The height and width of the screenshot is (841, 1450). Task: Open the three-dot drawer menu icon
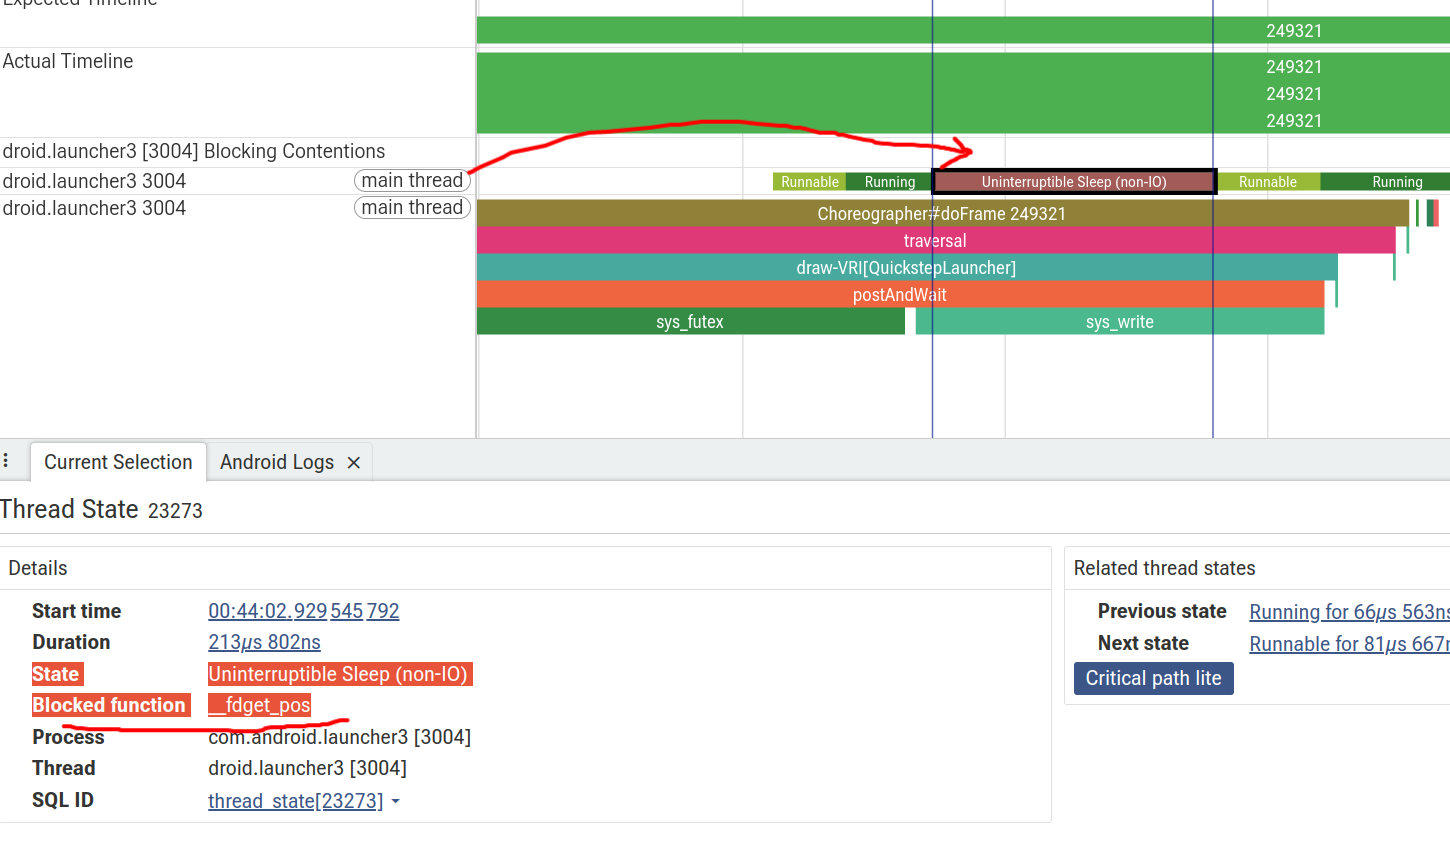6,461
